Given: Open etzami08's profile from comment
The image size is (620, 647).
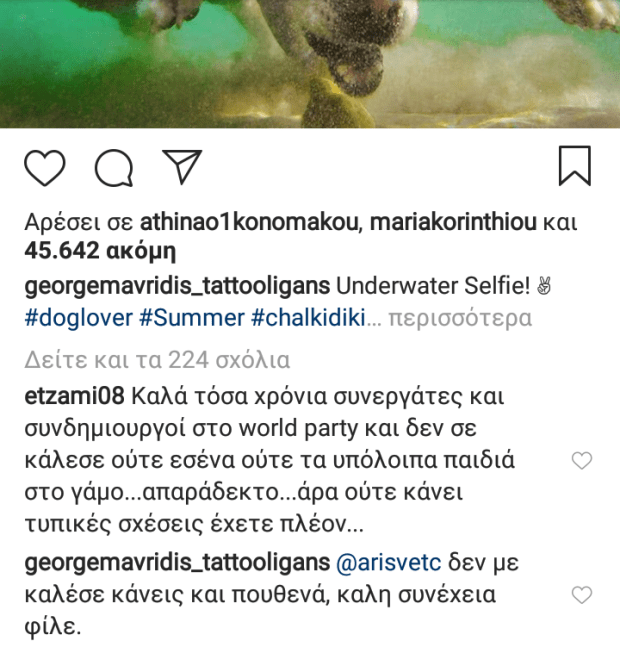Looking at the screenshot, I should [74, 396].
